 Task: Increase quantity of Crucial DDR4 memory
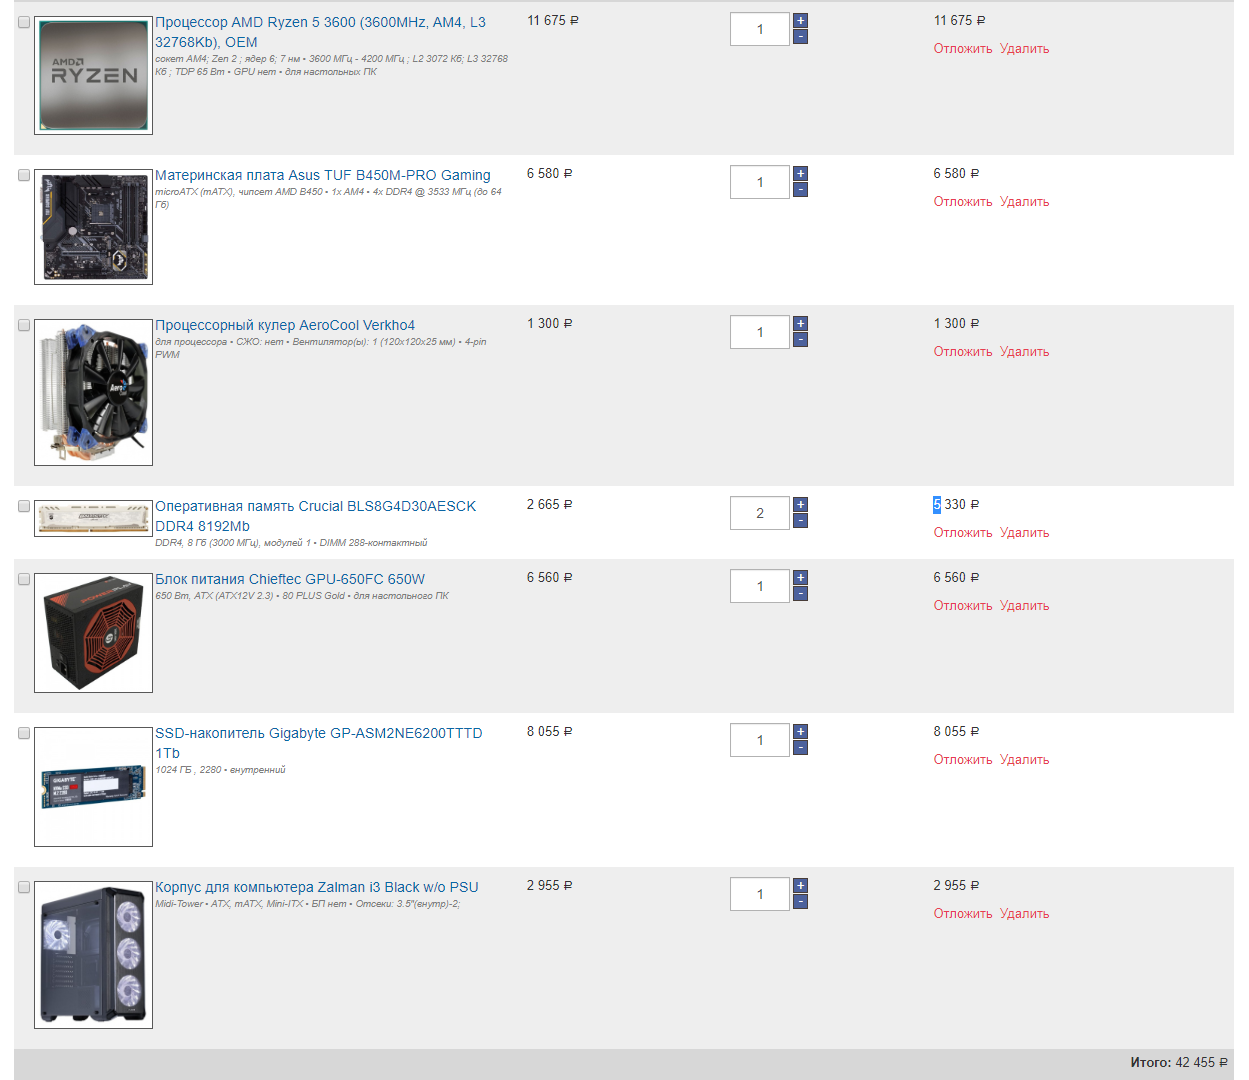click(800, 505)
